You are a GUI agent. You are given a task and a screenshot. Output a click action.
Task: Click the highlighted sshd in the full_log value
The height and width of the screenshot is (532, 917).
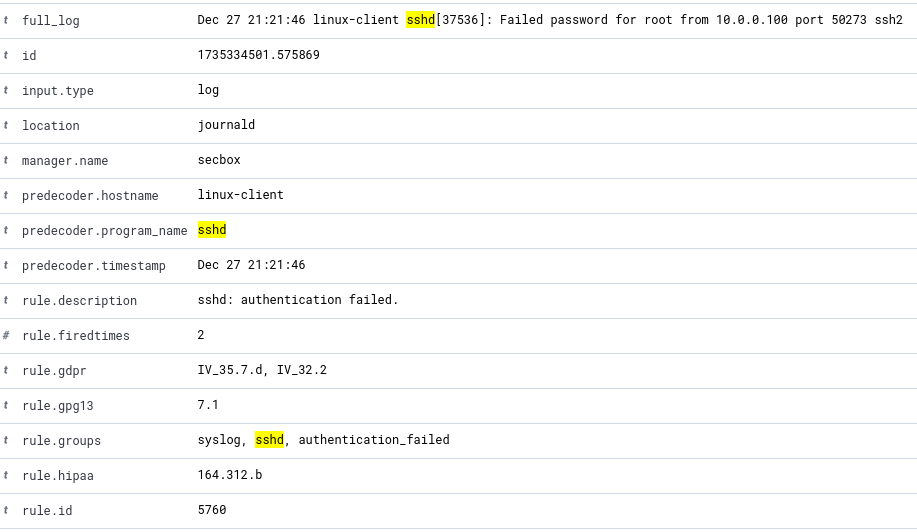point(420,20)
